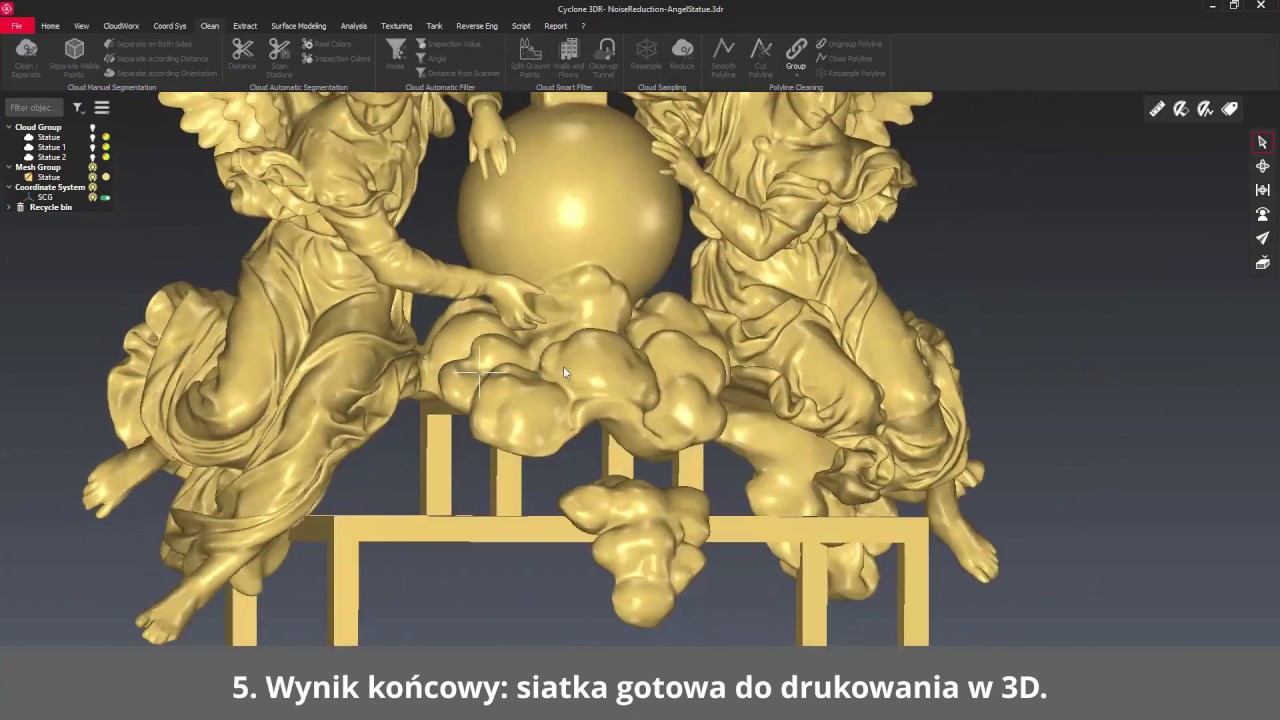The width and height of the screenshot is (1280, 720).
Task: Switch to the Home ribbon tab
Action: tap(50, 26)
